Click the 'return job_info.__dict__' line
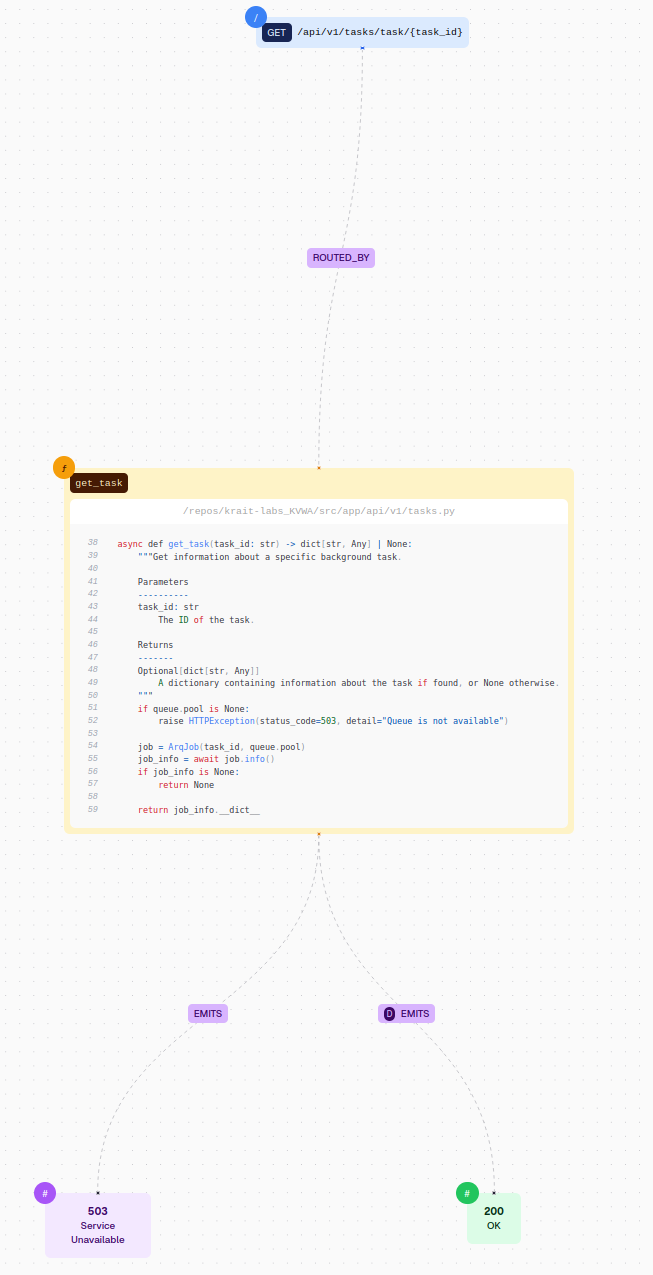 coord(199,810)
